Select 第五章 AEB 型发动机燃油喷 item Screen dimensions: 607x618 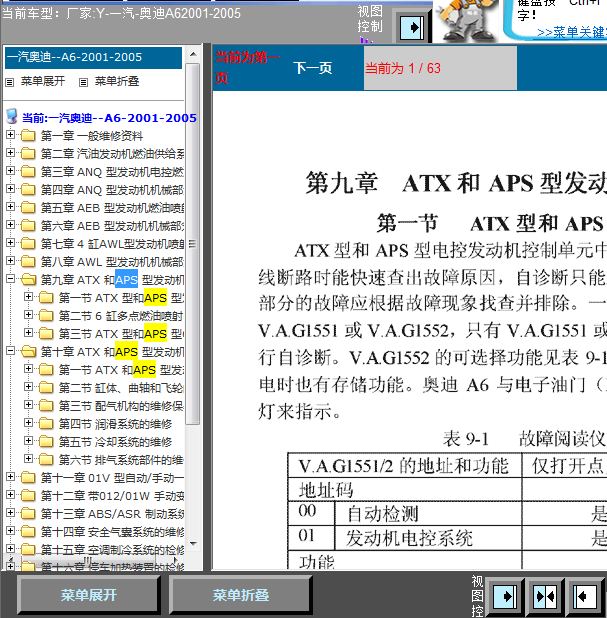(112, 208)
